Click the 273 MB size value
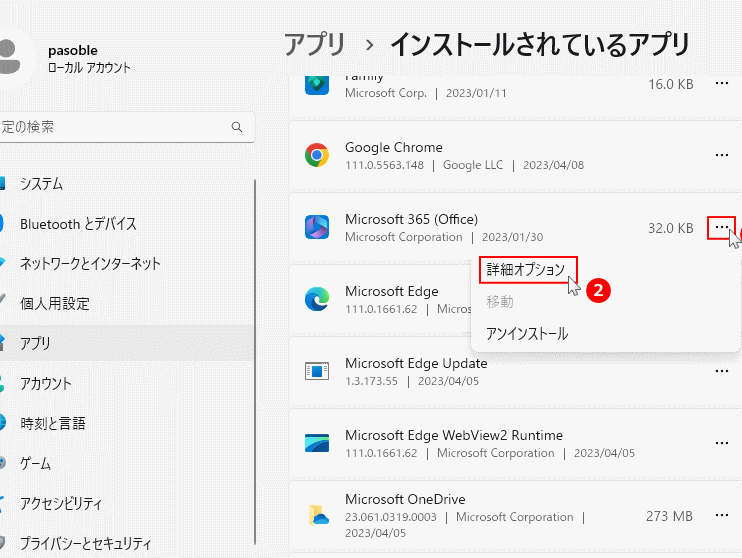The width and height of the screenshot is (742, 558). pyautogui.click(x=670, y=515)
